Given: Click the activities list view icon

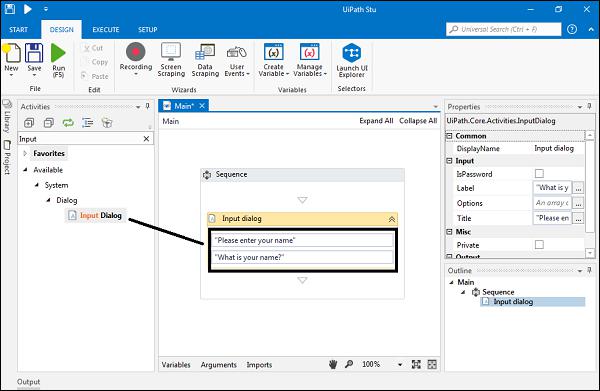Looking at the screenshot, I should (88, 123).
